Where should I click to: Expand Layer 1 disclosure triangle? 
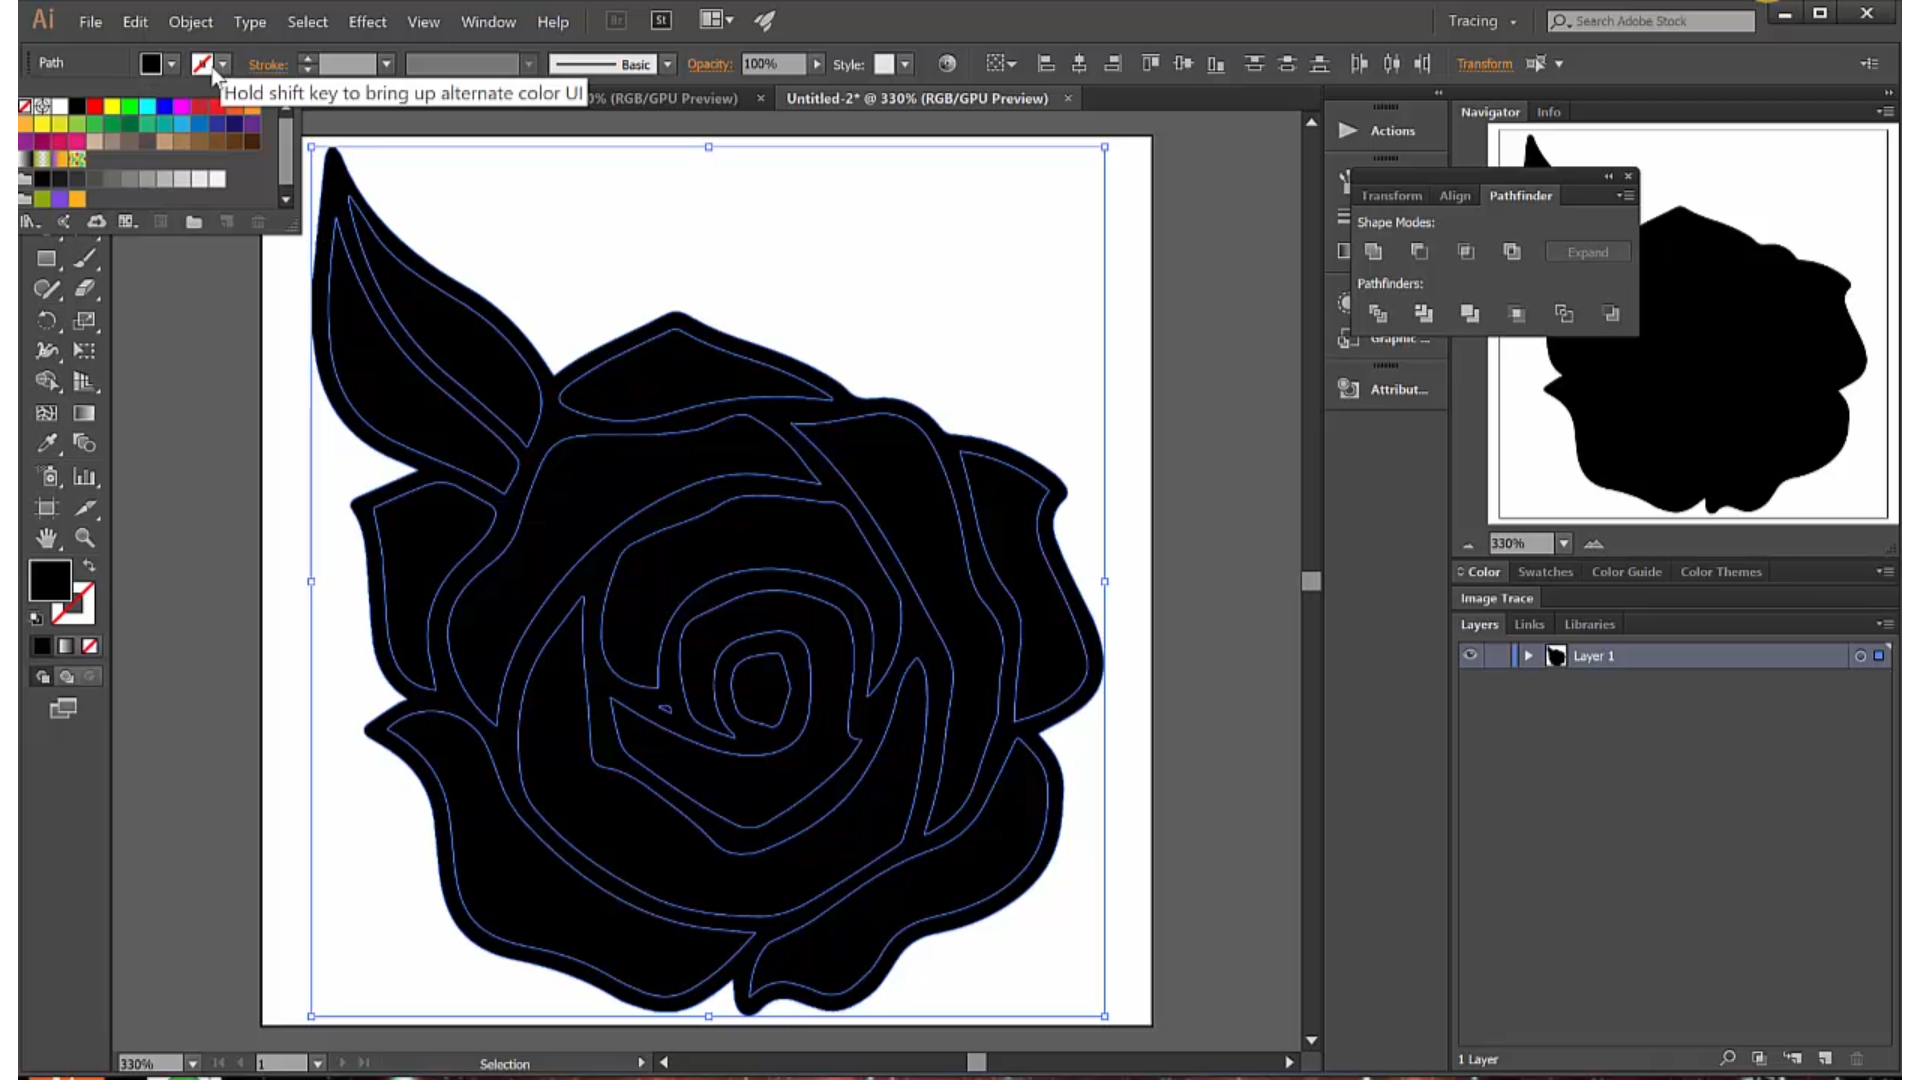[1528, 656]
